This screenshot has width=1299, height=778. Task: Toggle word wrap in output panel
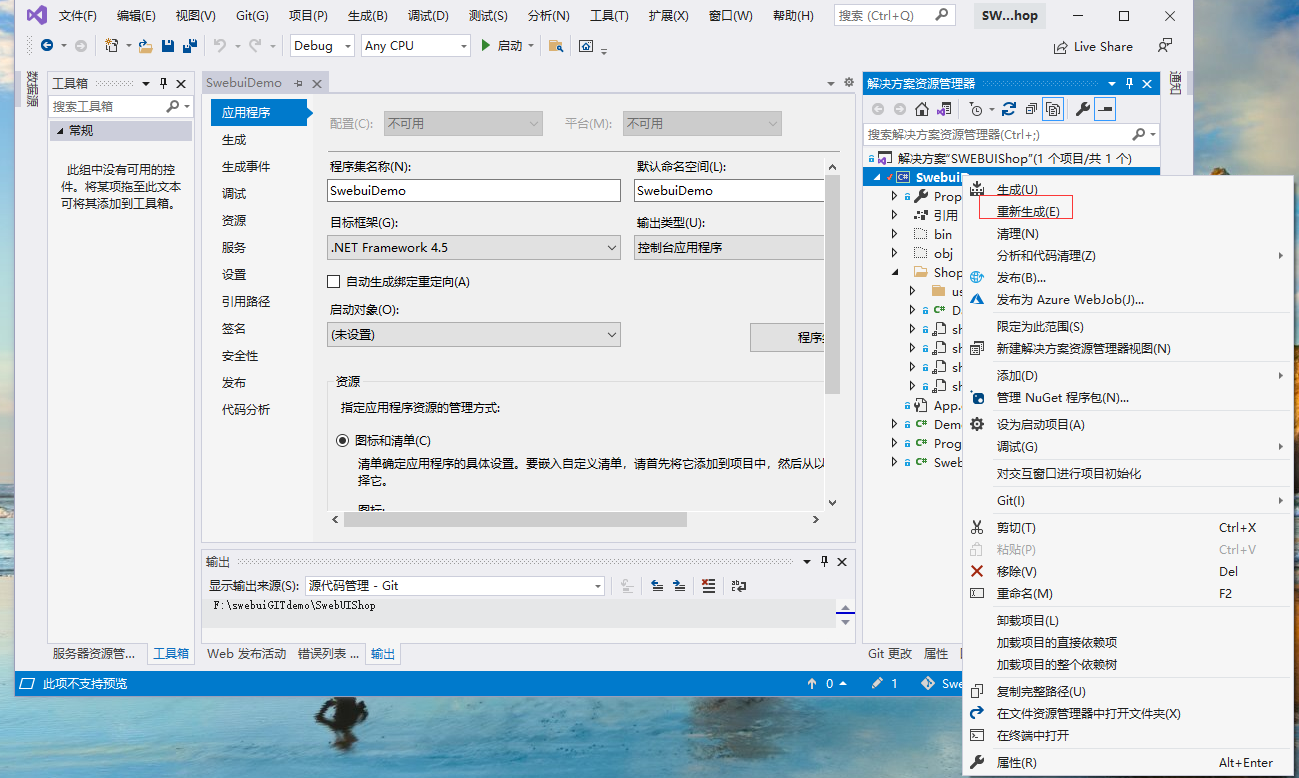click(x=739, y=586)
